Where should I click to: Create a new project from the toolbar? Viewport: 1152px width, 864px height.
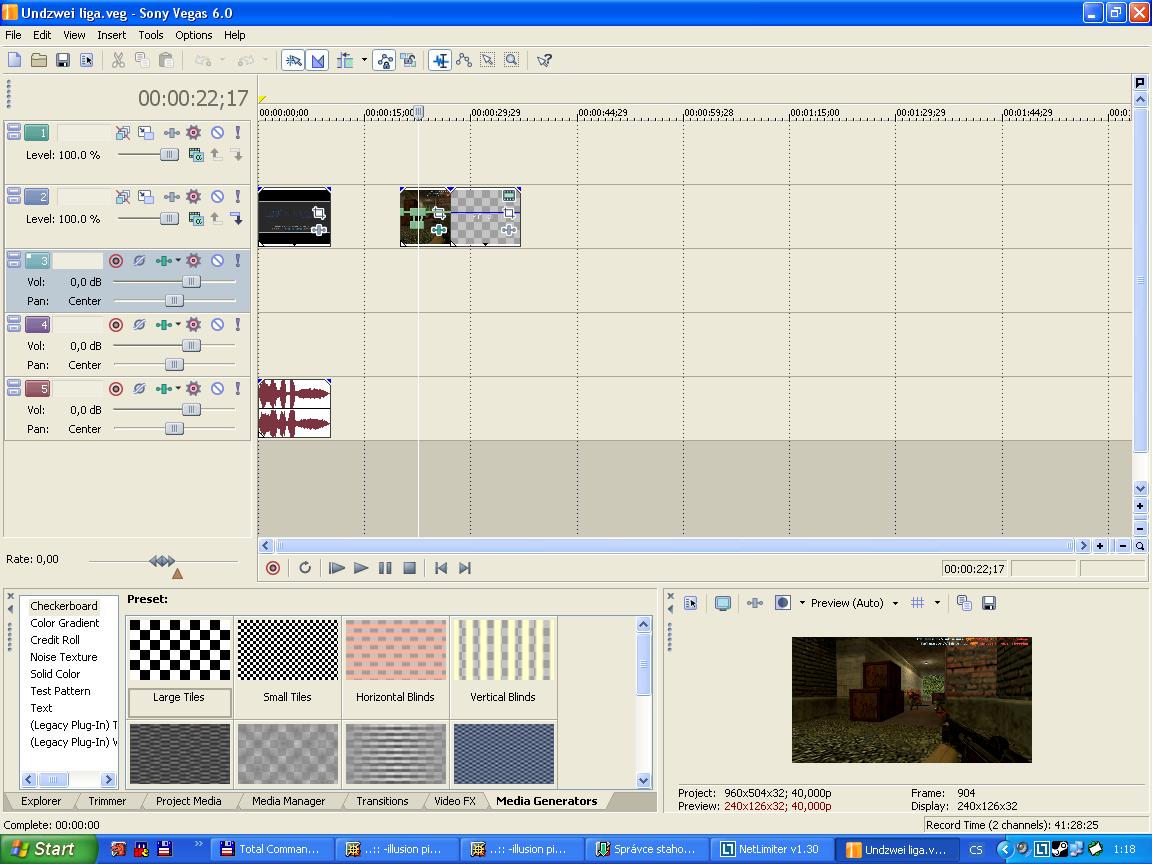pyautogui.click(x=15, y=60)
